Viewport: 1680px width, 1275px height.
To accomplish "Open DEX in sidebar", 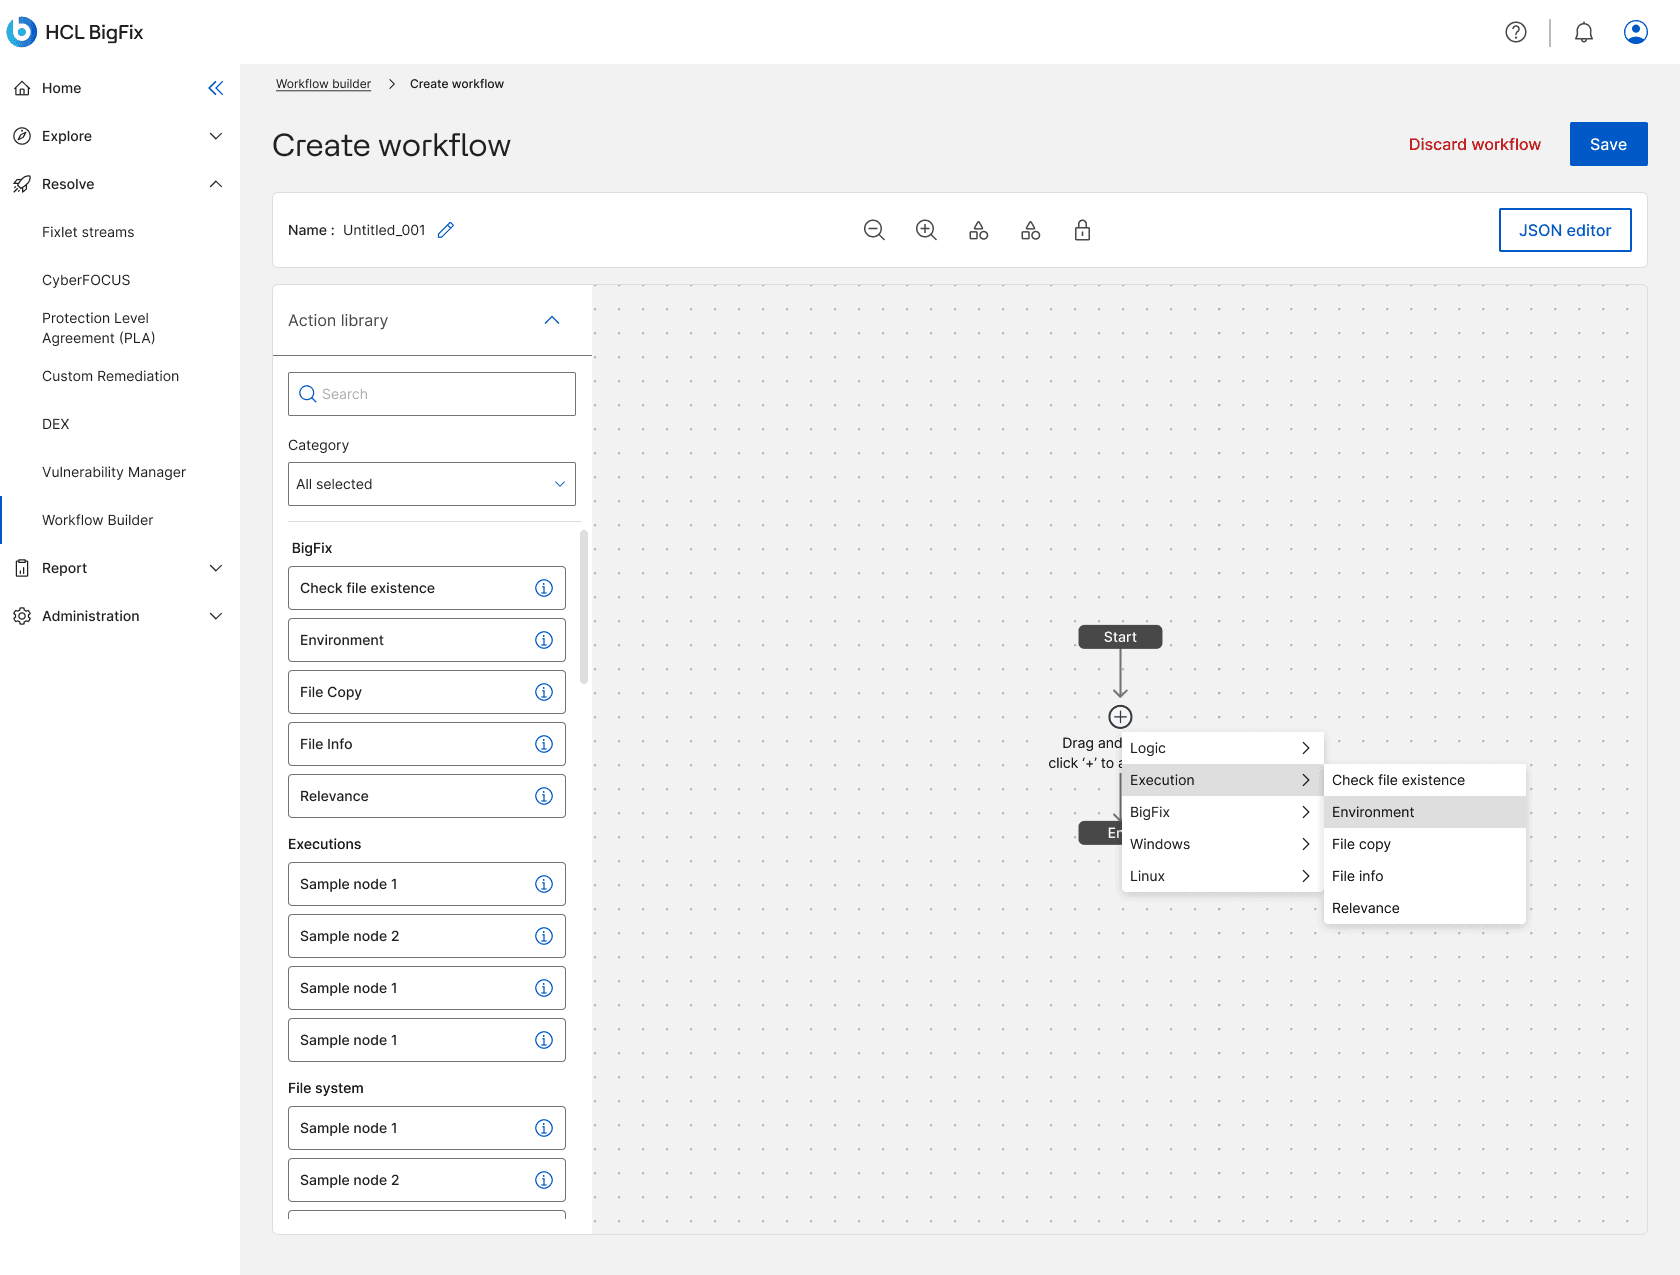I will (56, 424).
